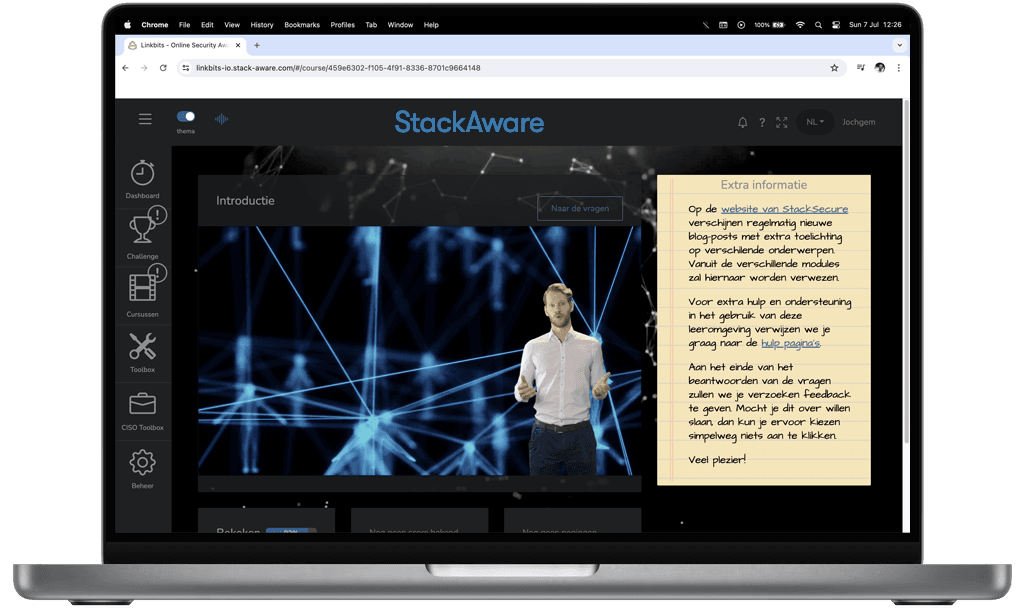Open Beheer settings gear
The height and width of the screenshot is (608, 1024).
[142, 468]
